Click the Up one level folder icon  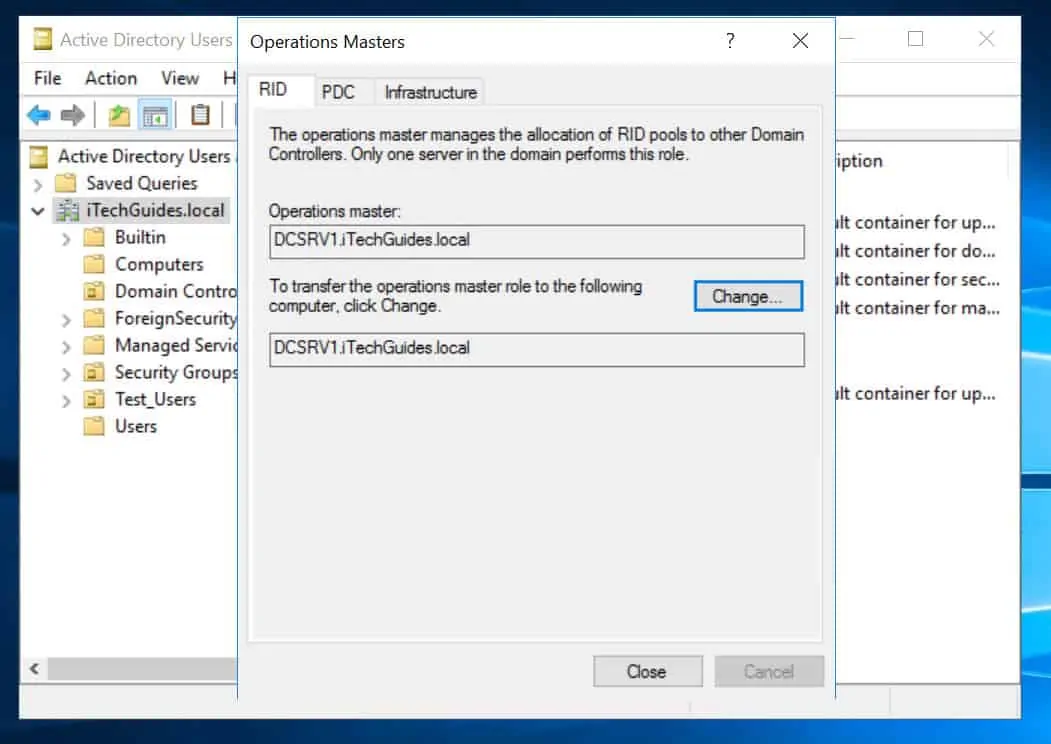coord(119,115)
